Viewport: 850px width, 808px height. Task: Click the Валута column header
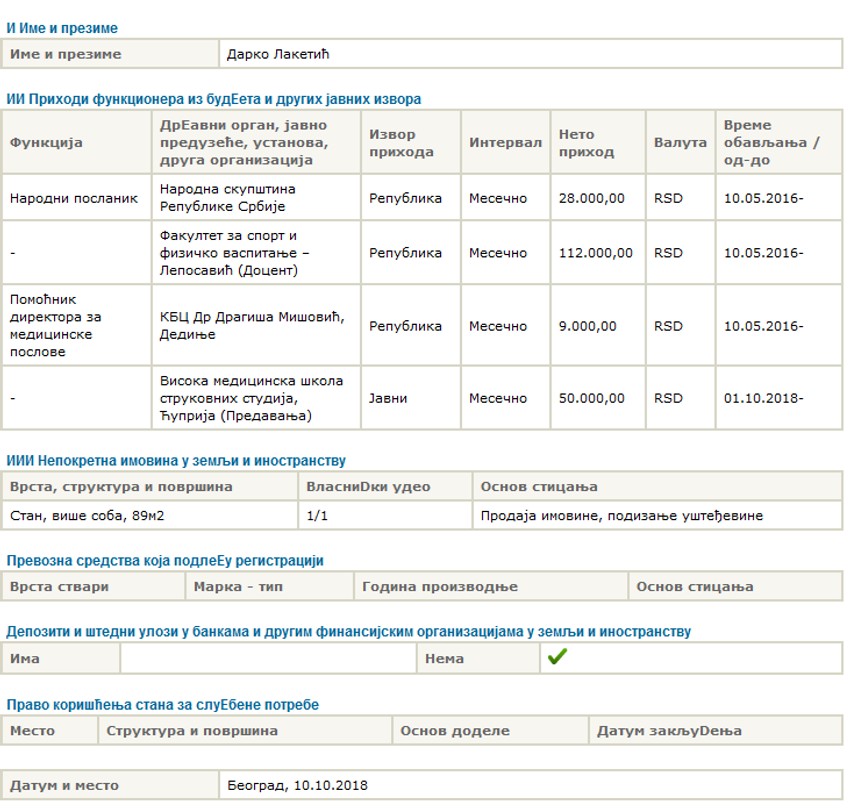click(680, 143)
